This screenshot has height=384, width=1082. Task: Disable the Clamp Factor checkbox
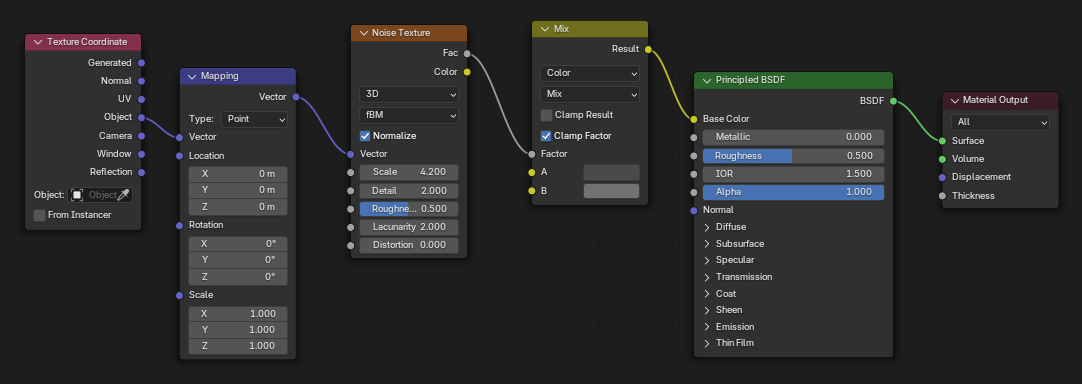pyautogui.click(x=547, y=136)
